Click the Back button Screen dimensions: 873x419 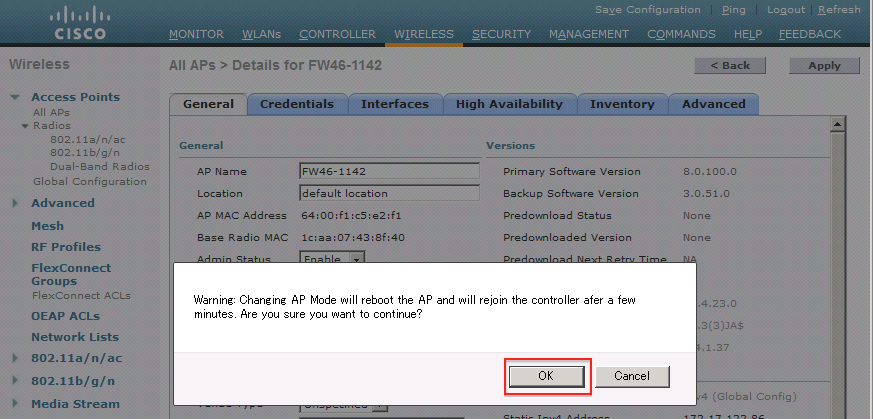click(730, 65)
